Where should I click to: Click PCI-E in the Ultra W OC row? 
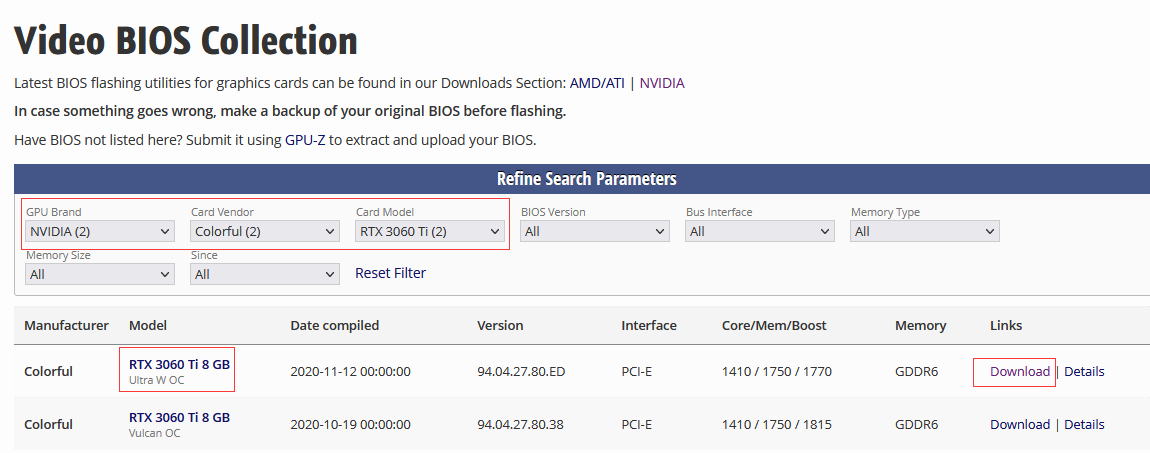pos(637,372)
